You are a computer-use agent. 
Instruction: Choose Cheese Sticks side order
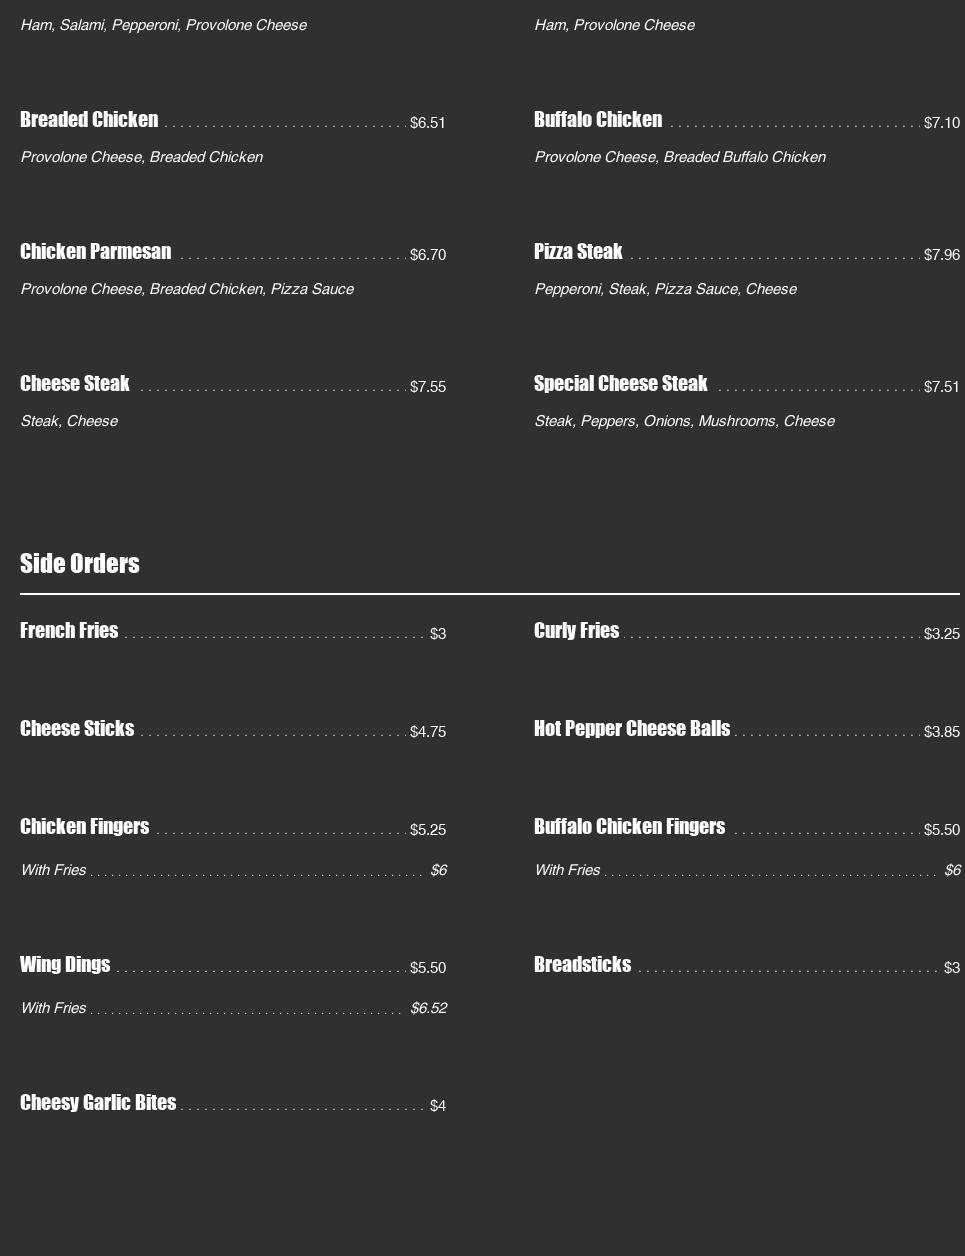[77, 729]
